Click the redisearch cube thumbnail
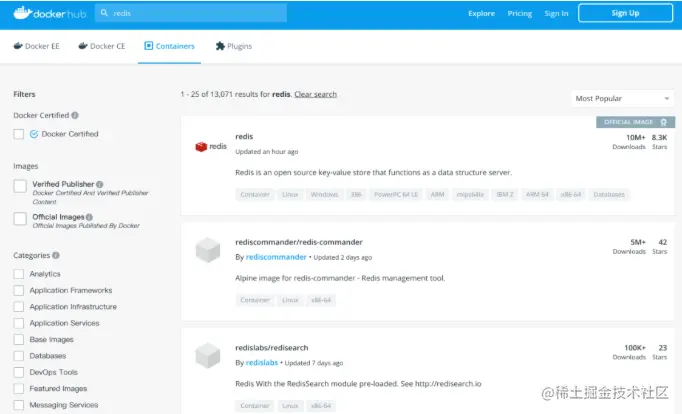This screenshot has height=414, width=682. tap(208, 356)
